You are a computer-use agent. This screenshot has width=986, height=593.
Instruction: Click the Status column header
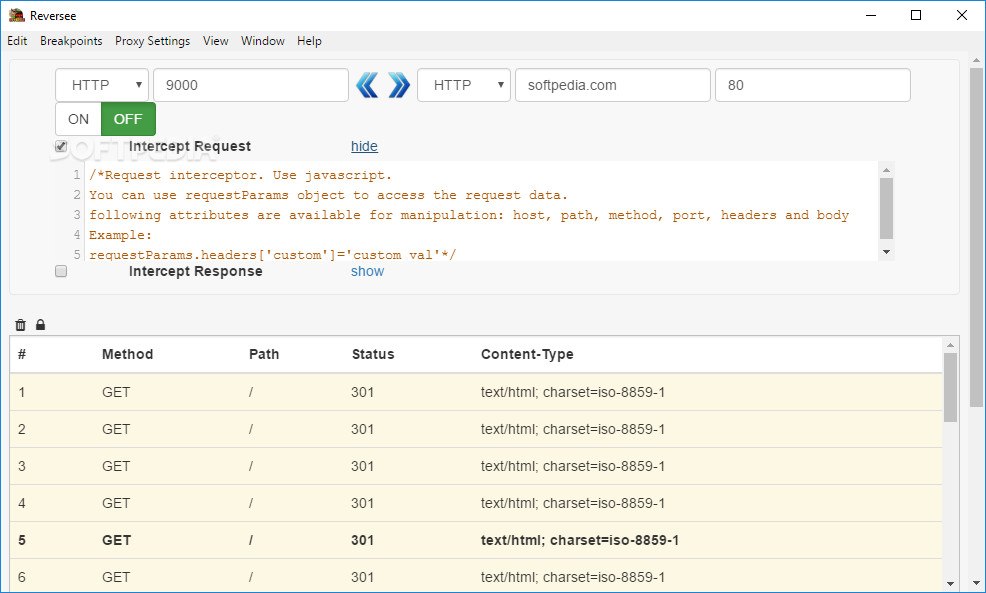pyautogui.click(x=373, y=354)
